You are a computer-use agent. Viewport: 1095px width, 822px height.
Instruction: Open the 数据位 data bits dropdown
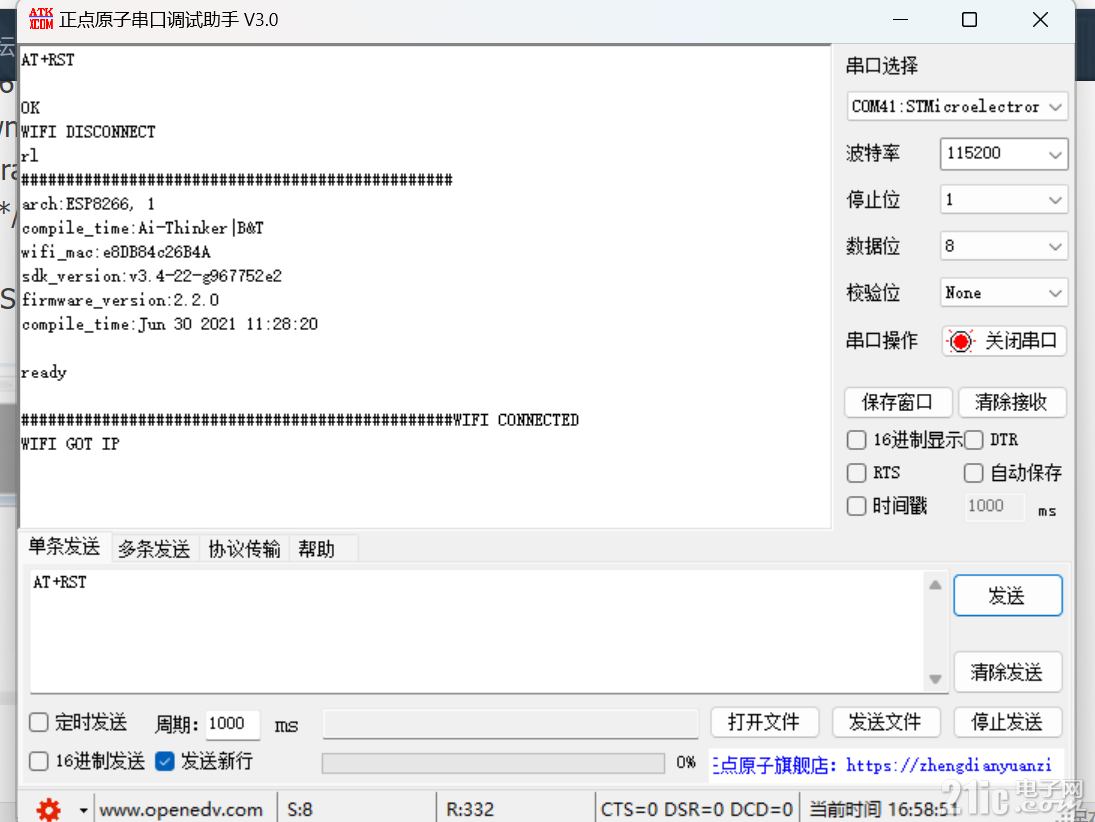[x=1004, y=247]
